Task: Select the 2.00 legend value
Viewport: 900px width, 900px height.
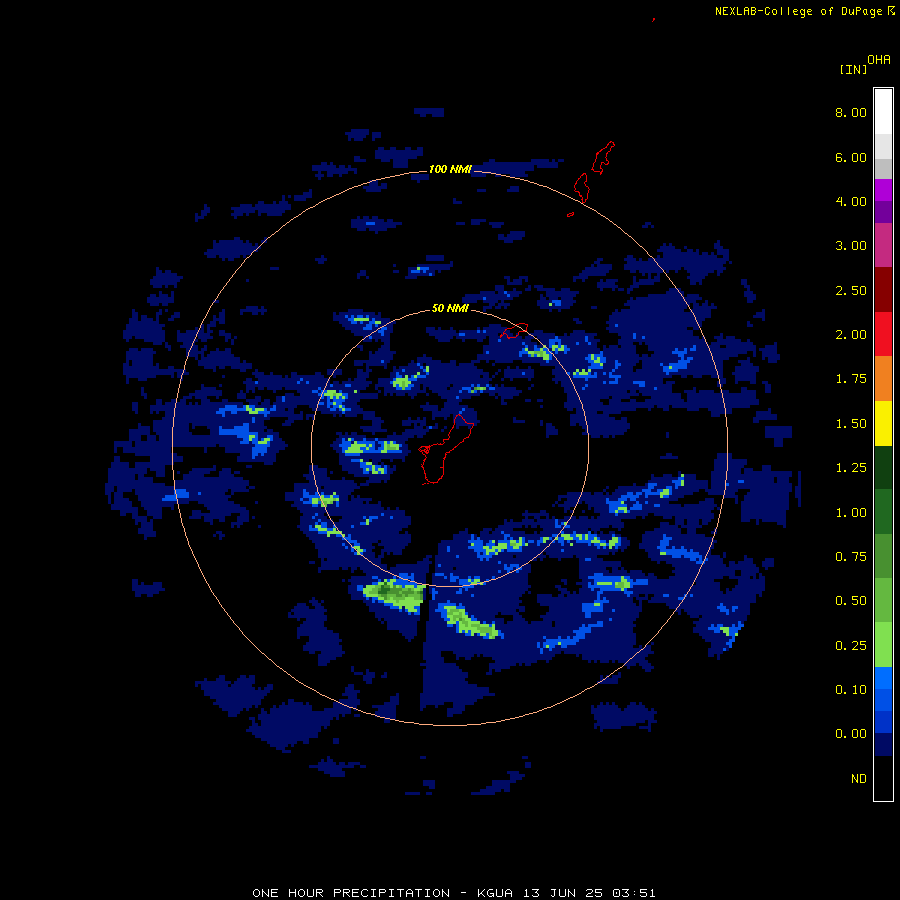Action: click(x=851, y=335)
